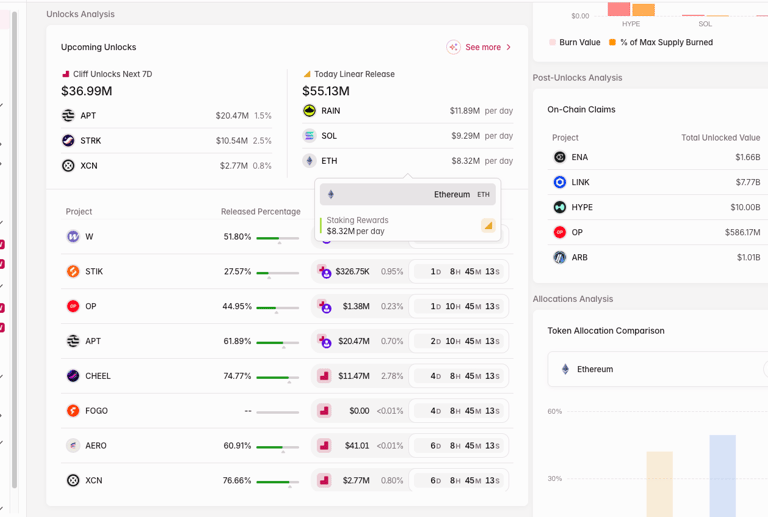Click the $9.29M per day SOL value
The height and width of the screenshot is (517, 768).
(482, 136)
